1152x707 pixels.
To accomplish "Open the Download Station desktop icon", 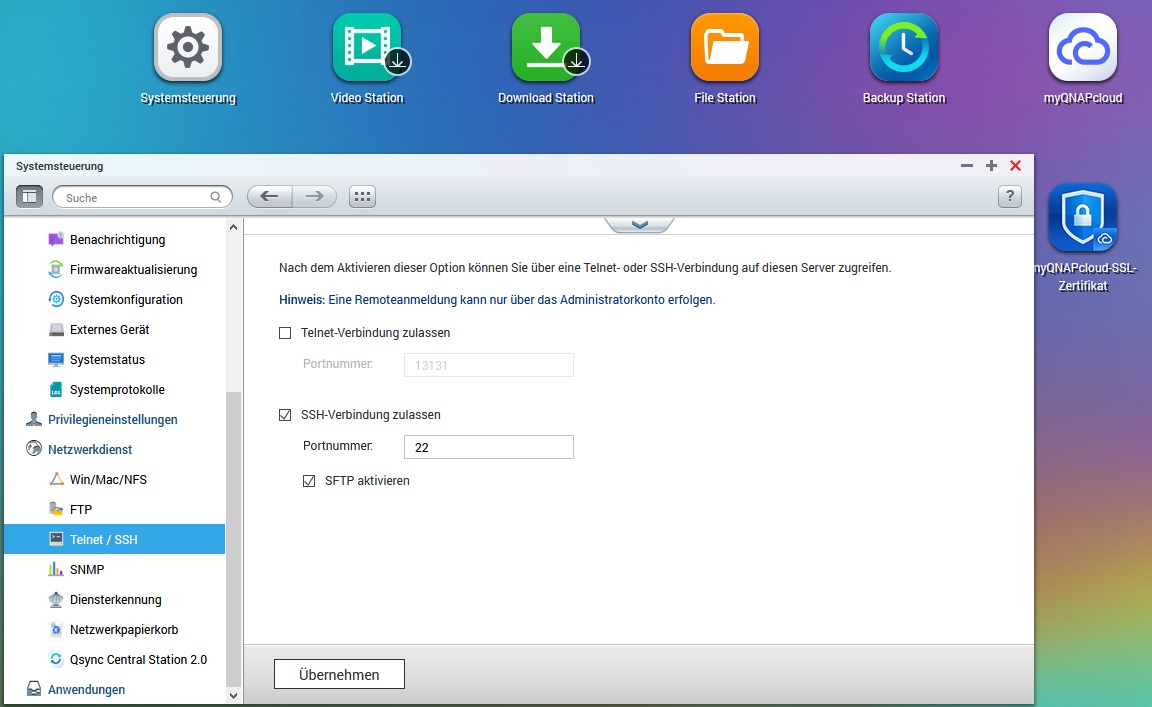I will (x=547, y=48).
